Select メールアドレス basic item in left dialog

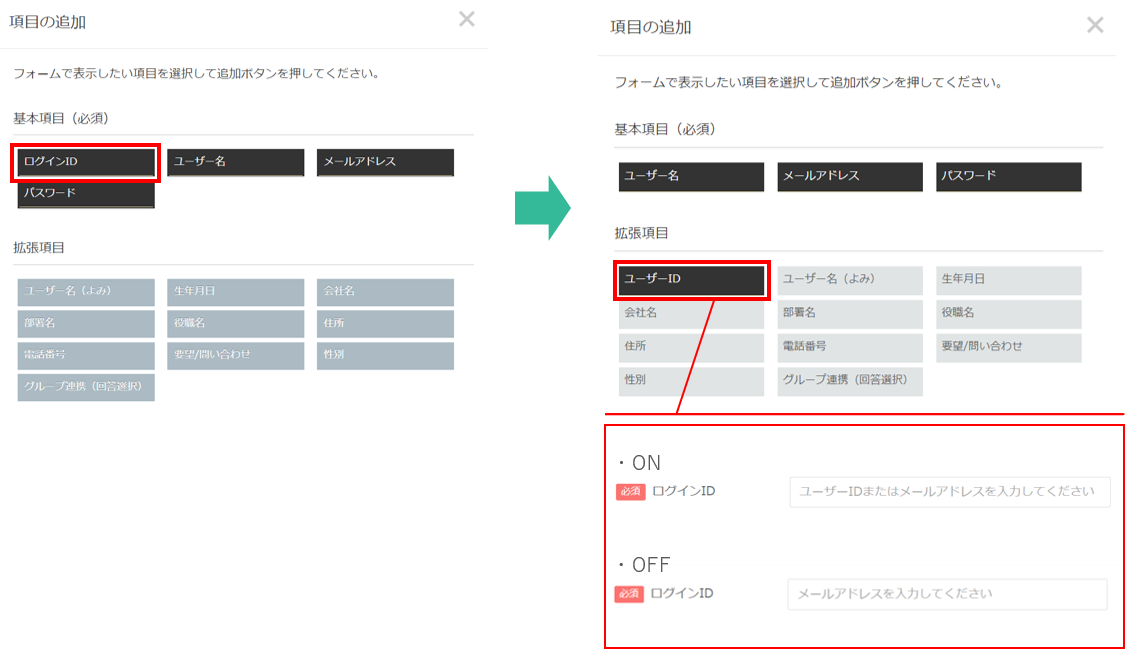(x=385, y=162)
